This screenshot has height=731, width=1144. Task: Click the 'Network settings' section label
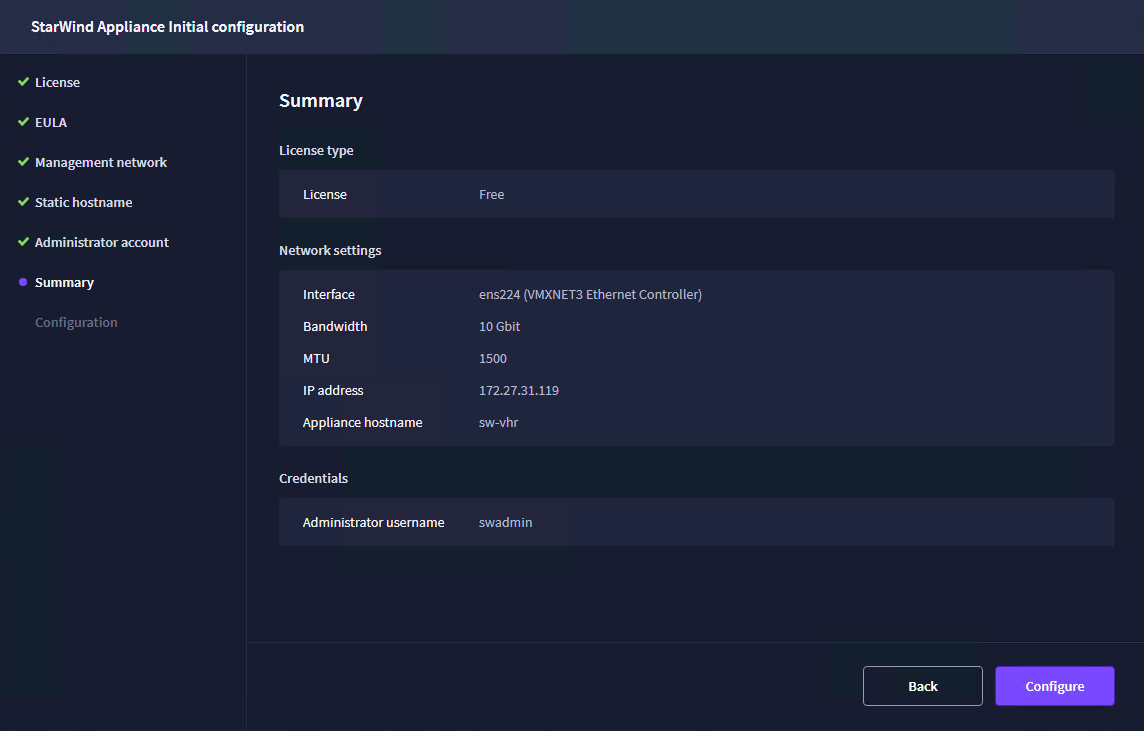[330, 250]
